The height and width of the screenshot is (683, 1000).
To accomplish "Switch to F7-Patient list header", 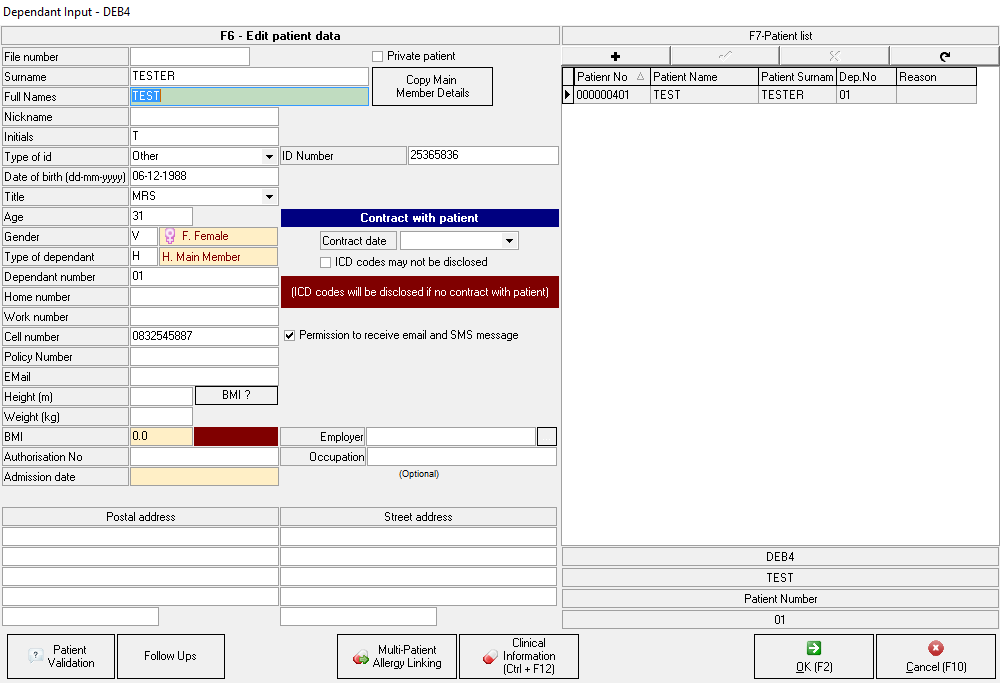I will pos(780,36).
